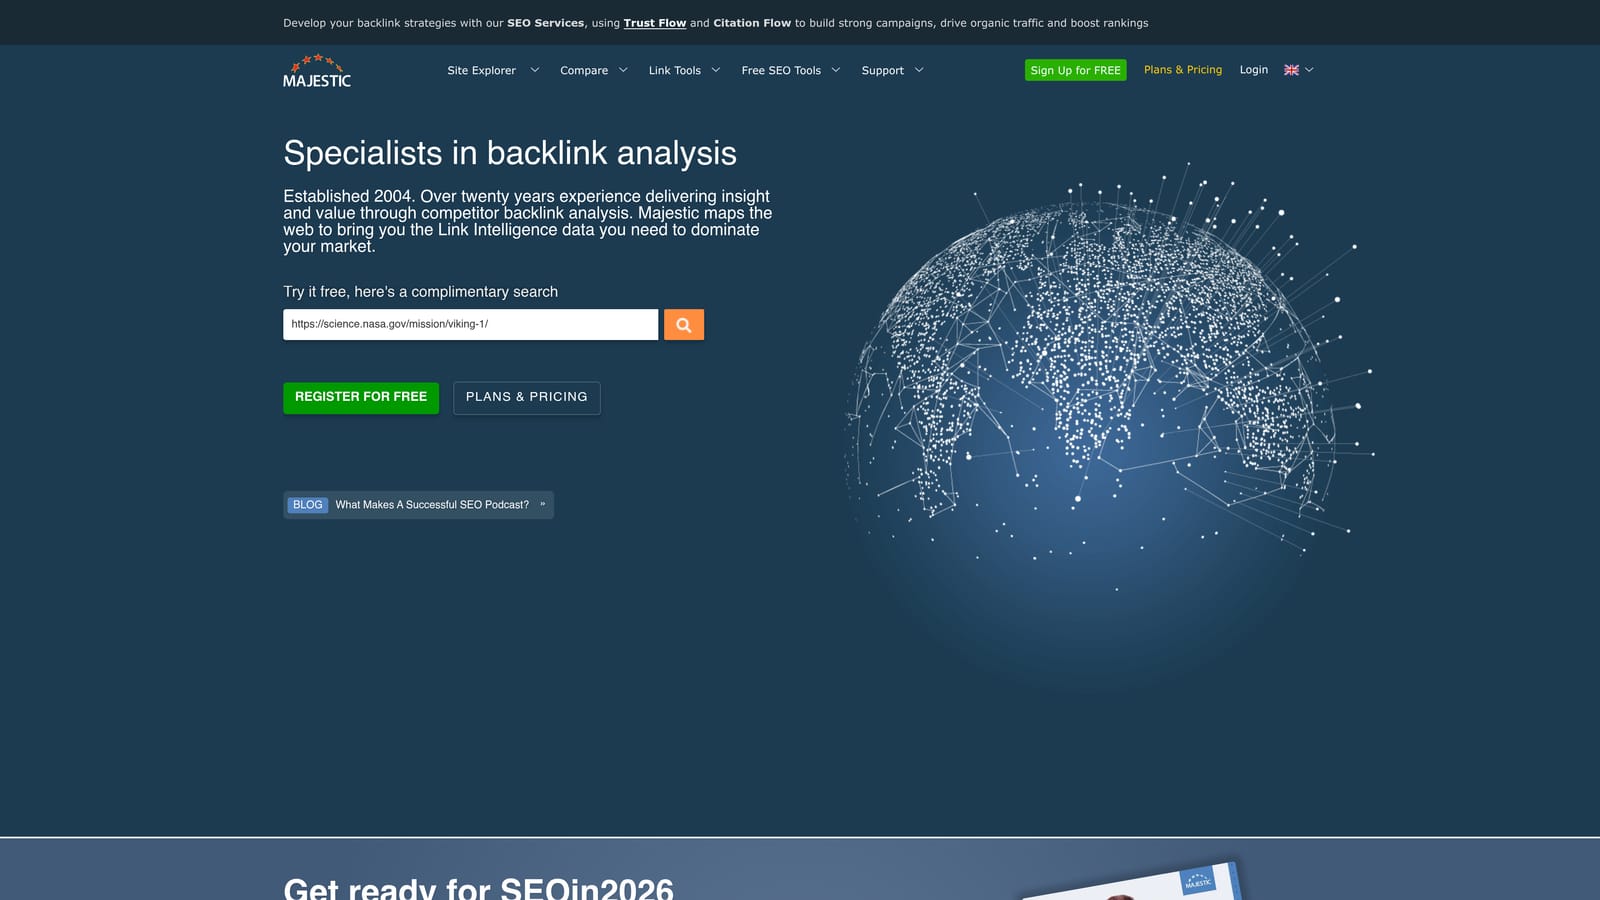1600x900 pixels.
Task: Open the Free SEO Tools menu
Action: click(781, 70)
